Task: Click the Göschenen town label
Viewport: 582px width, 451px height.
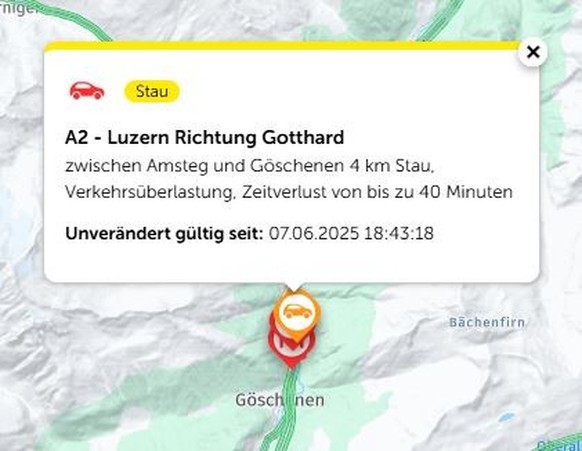Action: (280, 400)
